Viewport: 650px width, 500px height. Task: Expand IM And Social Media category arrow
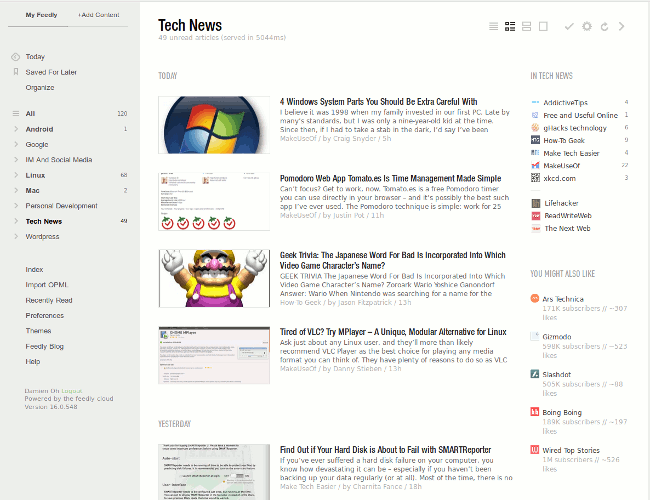pos(16,160)
